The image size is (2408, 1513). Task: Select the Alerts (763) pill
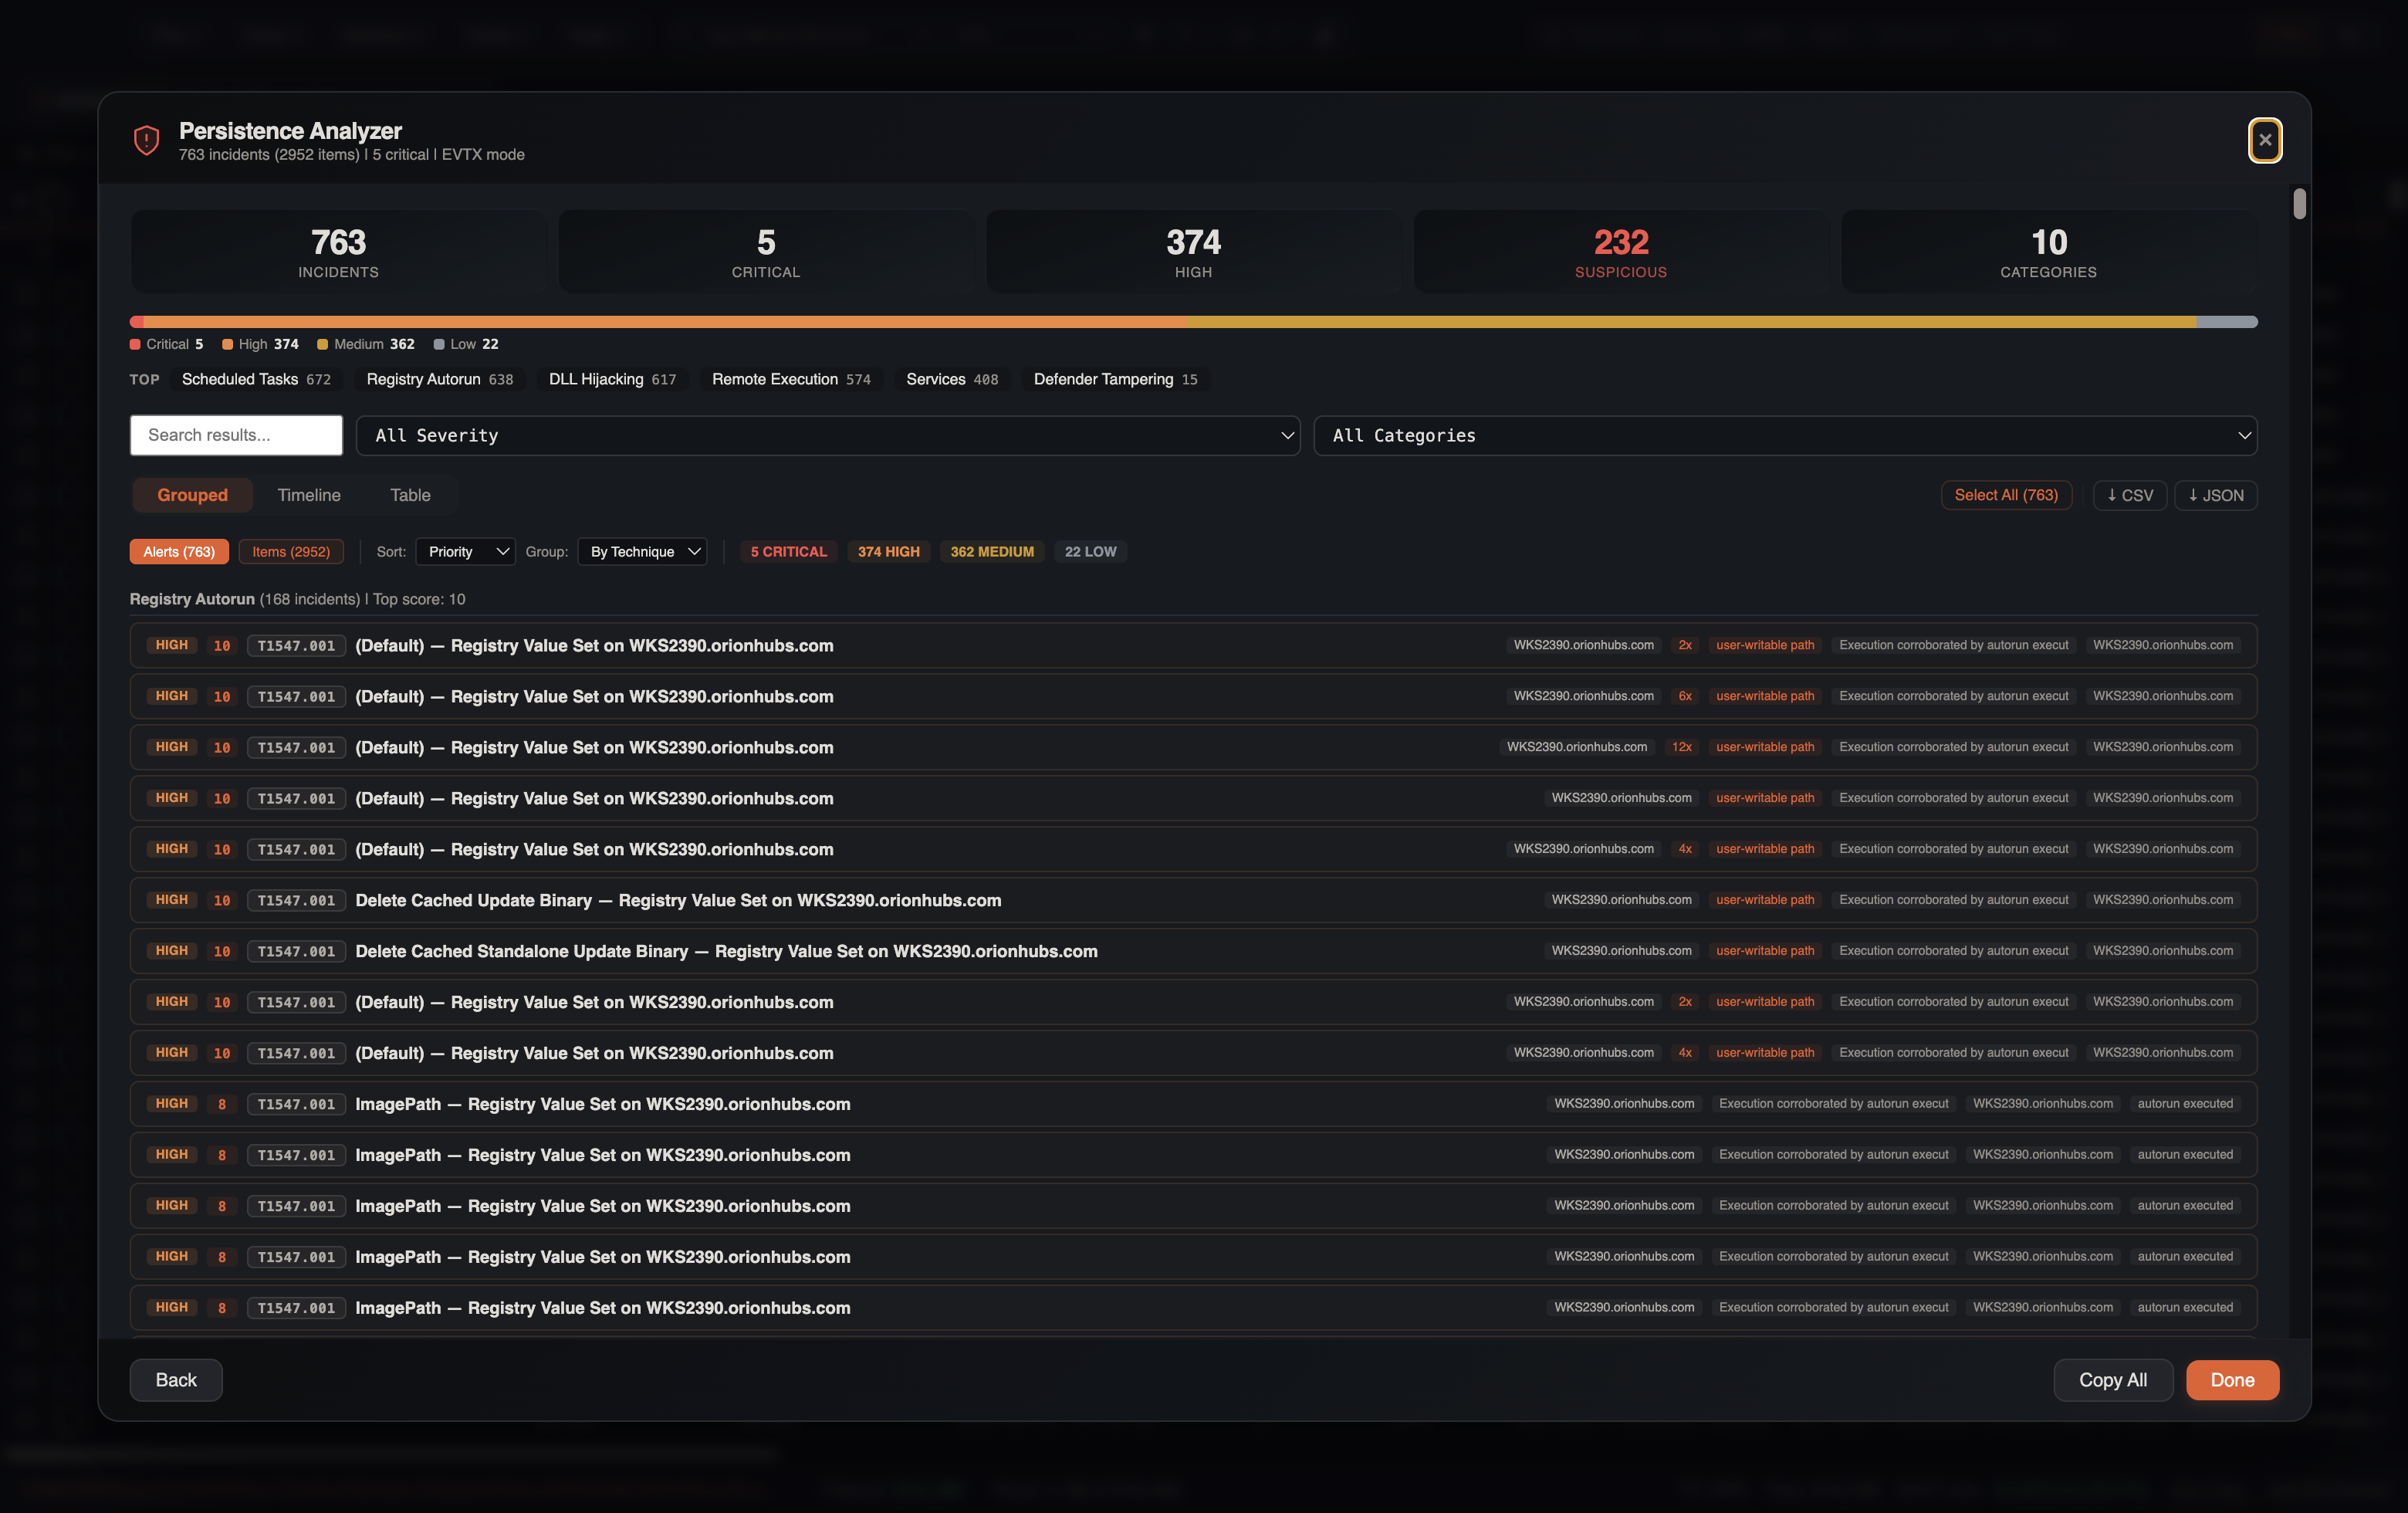point(179,551)
